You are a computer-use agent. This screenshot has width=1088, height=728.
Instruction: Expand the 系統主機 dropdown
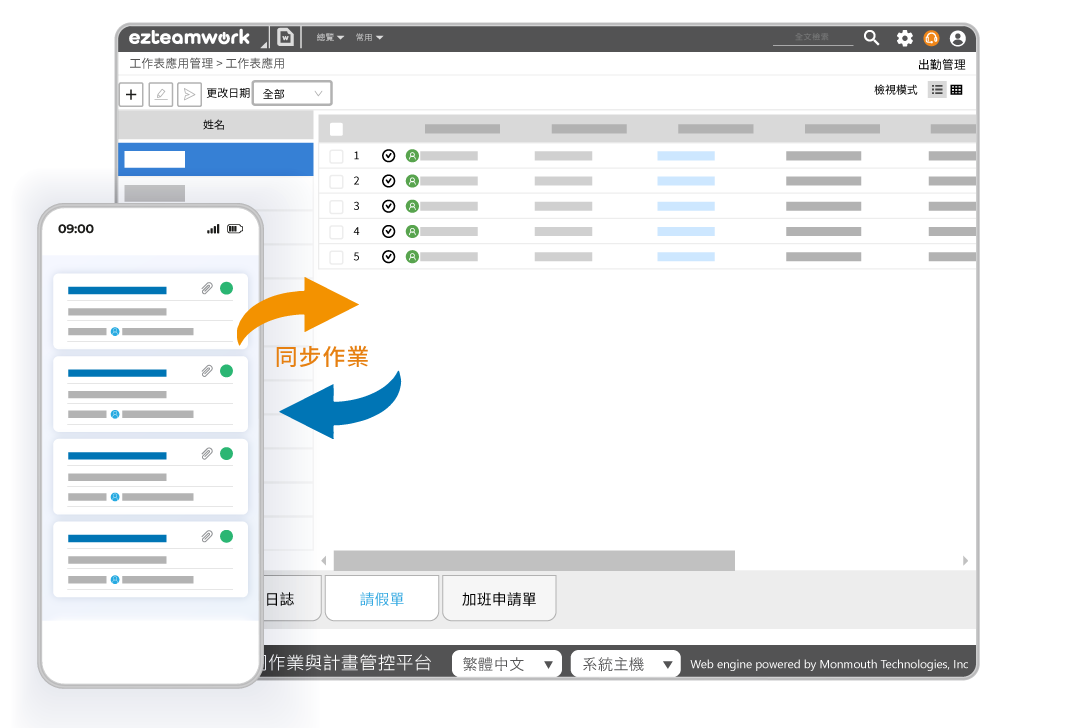(625, 664)
